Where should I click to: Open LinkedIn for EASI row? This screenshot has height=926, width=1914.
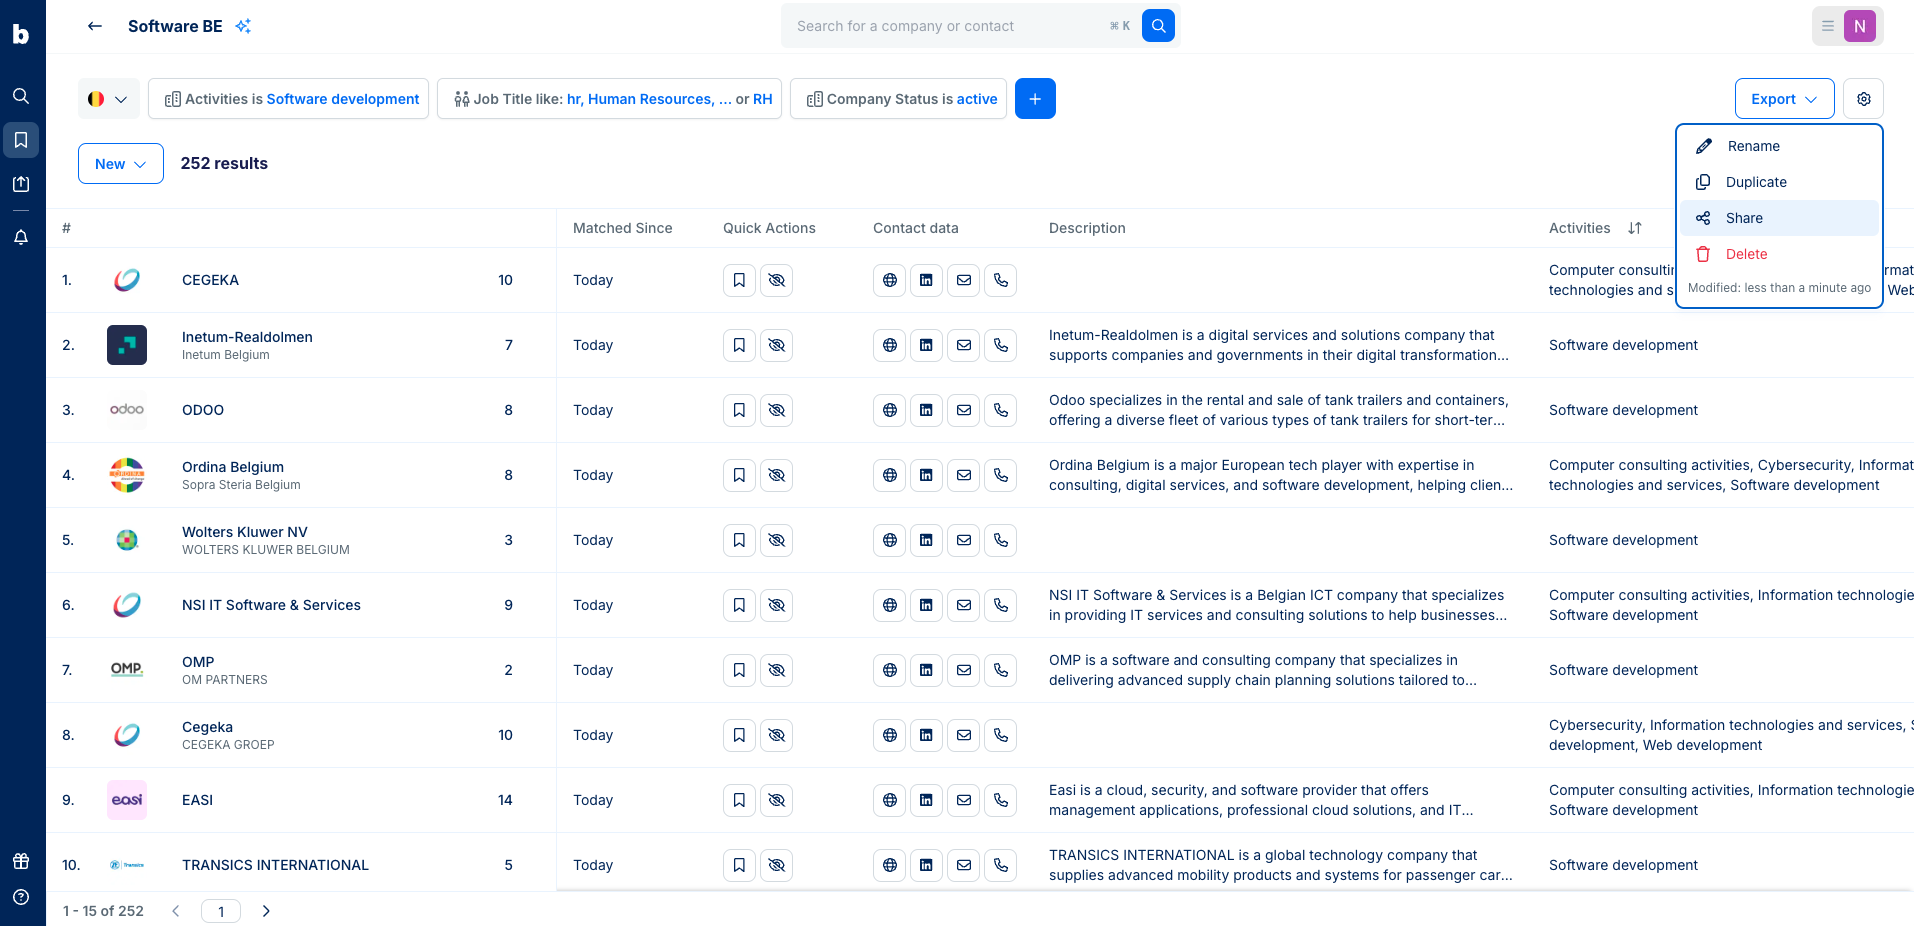pyautogui.click(x=927, y=800)
